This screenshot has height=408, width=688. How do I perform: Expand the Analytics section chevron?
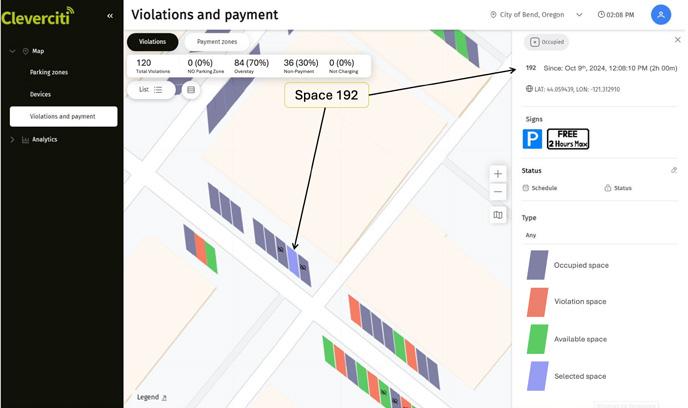coord(12,140)
